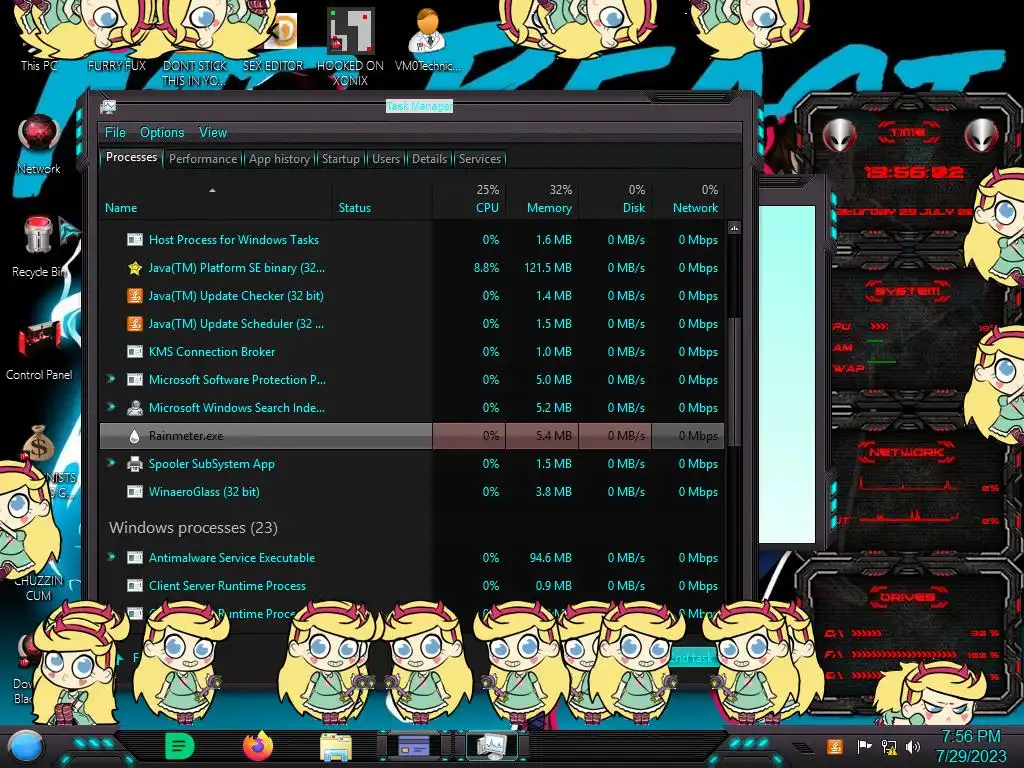Expand the Spooler SubSystem App entry

[111, 463]
